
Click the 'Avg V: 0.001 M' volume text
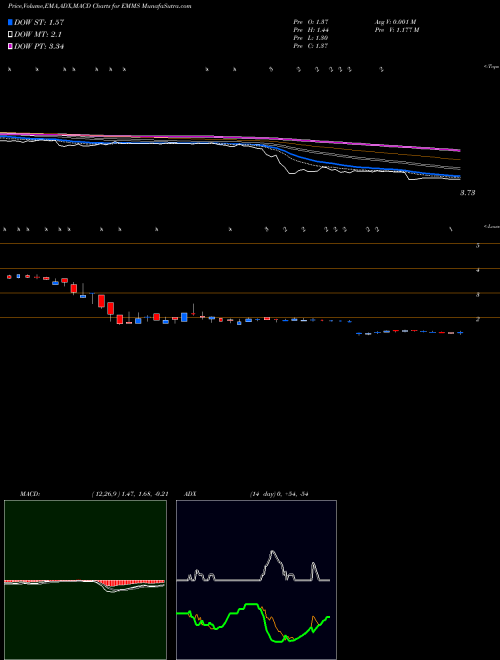click(x=395, y=22)
